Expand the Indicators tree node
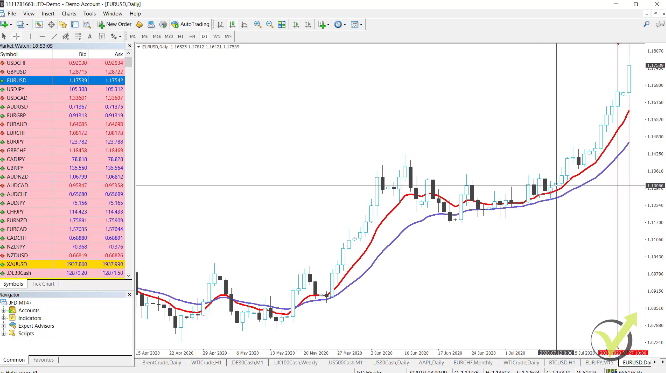 [x=4, y=318]
